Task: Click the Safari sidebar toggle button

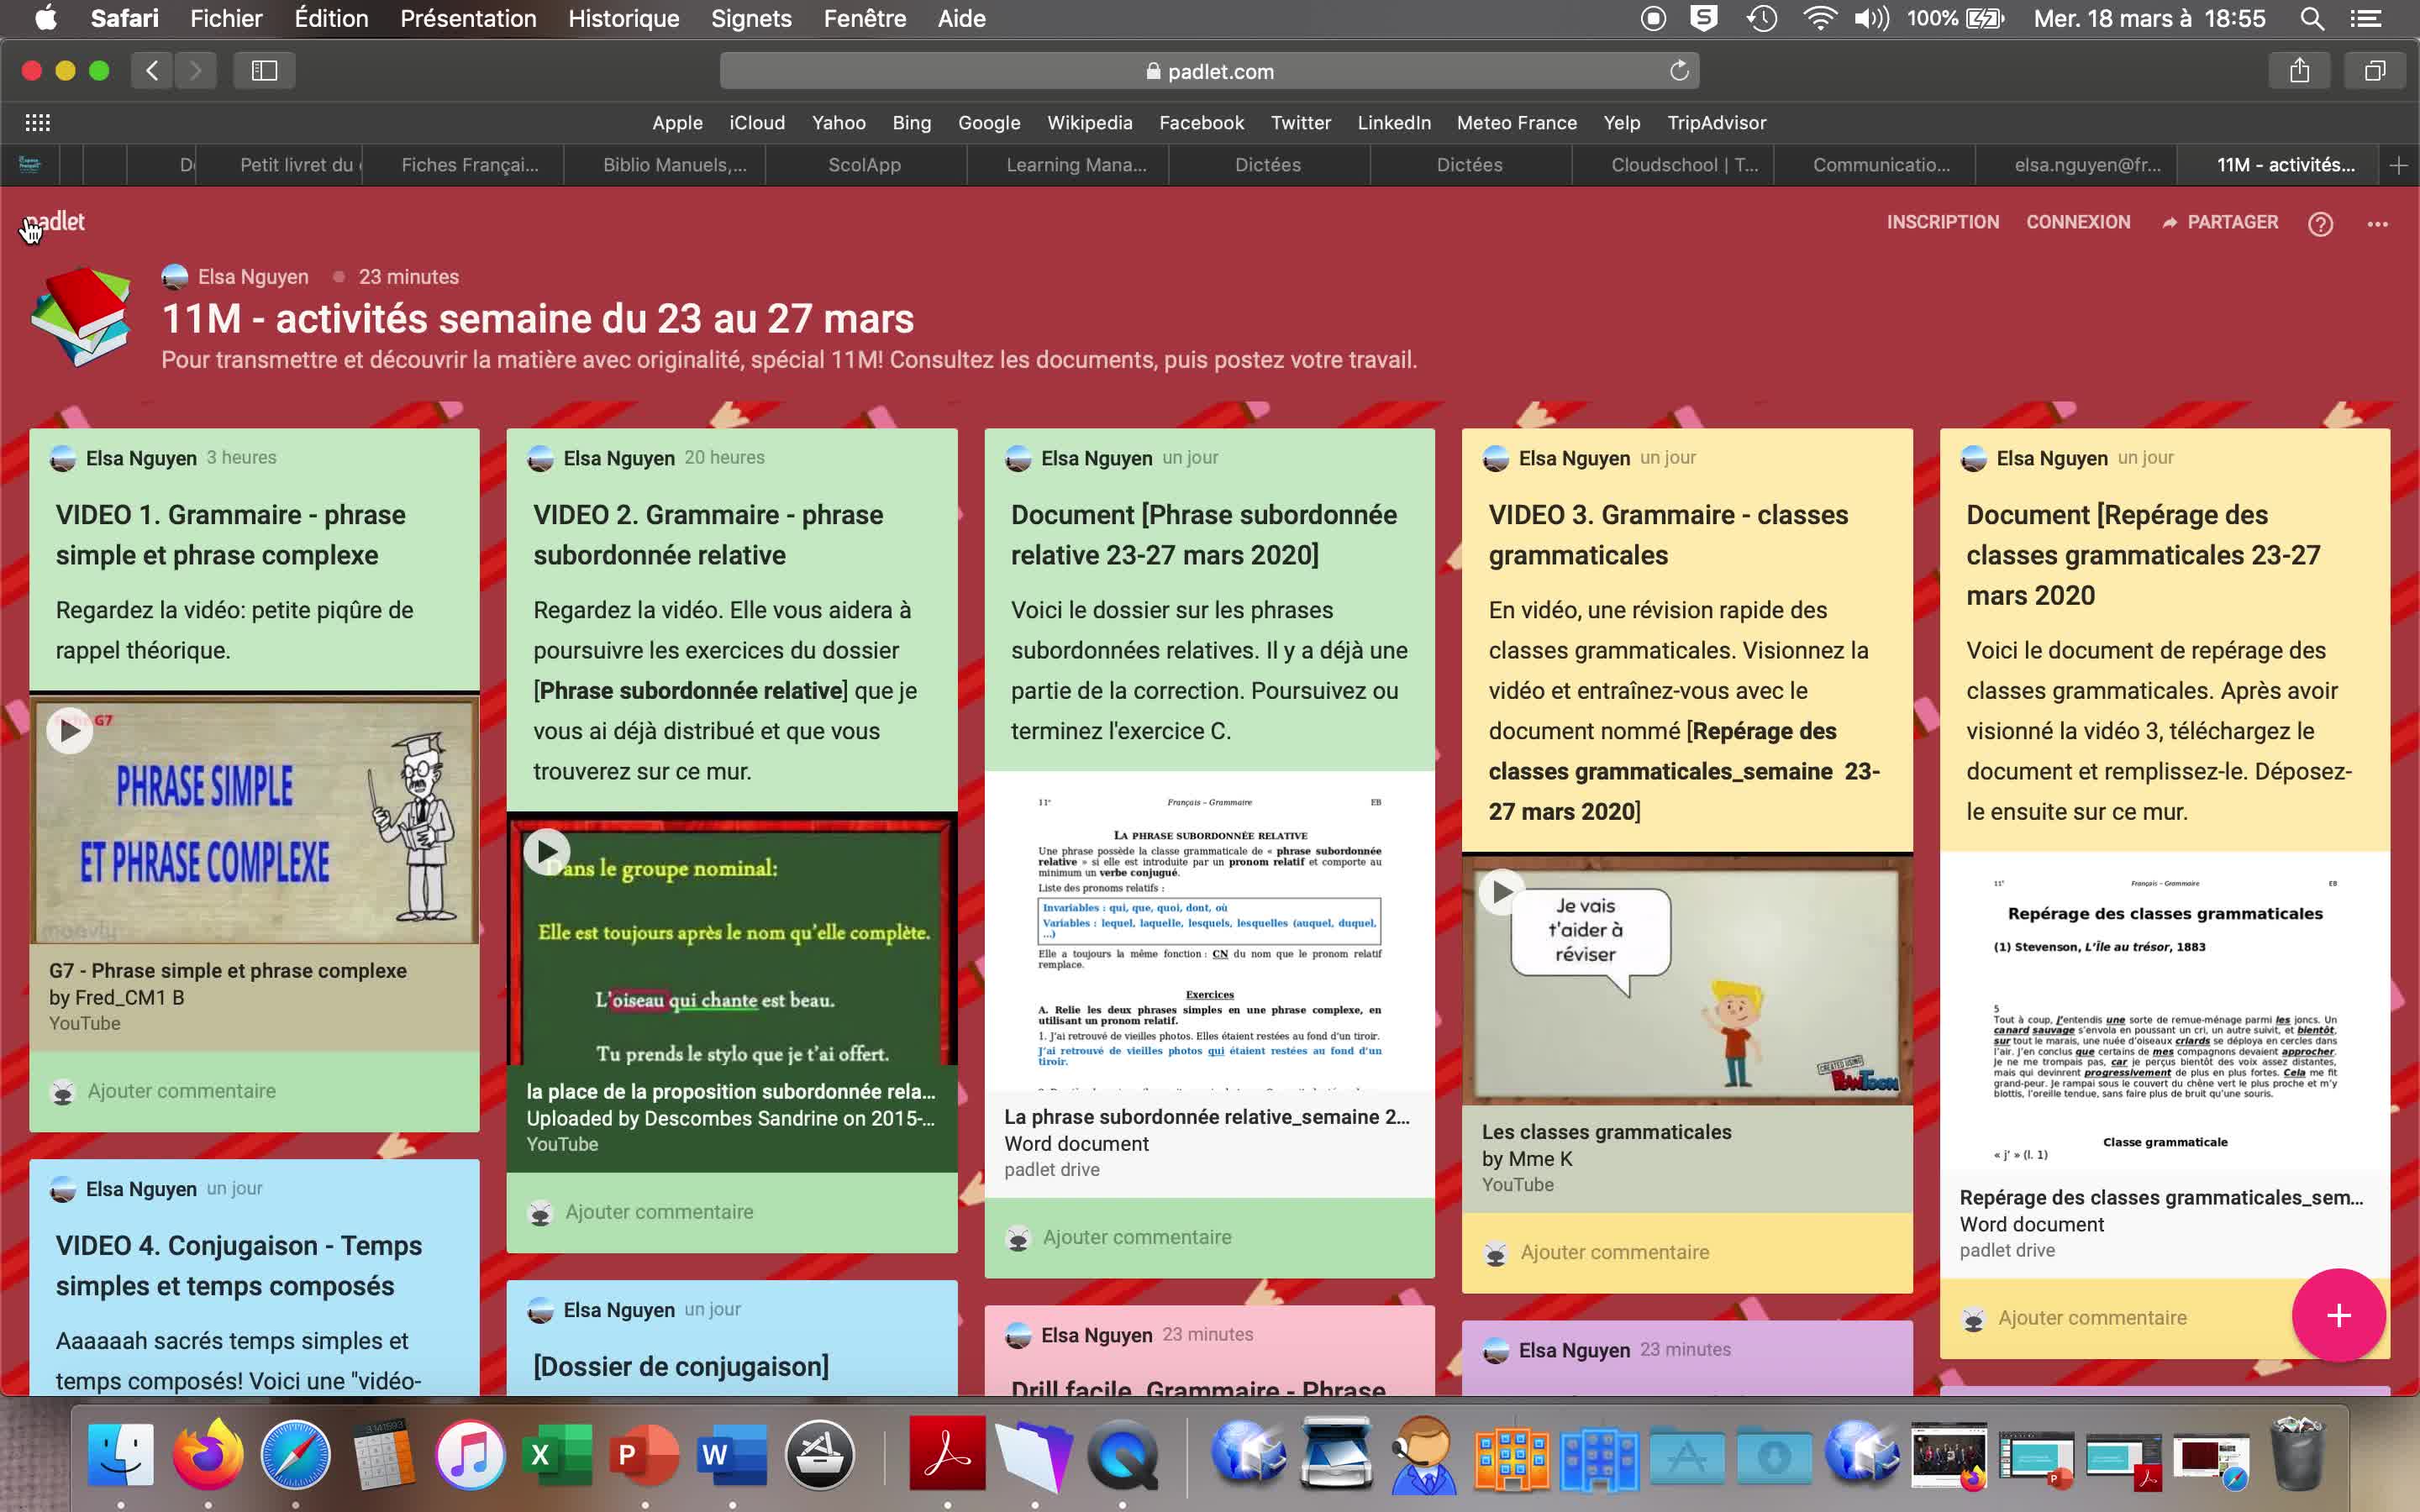Action: [x=264, y=70]
